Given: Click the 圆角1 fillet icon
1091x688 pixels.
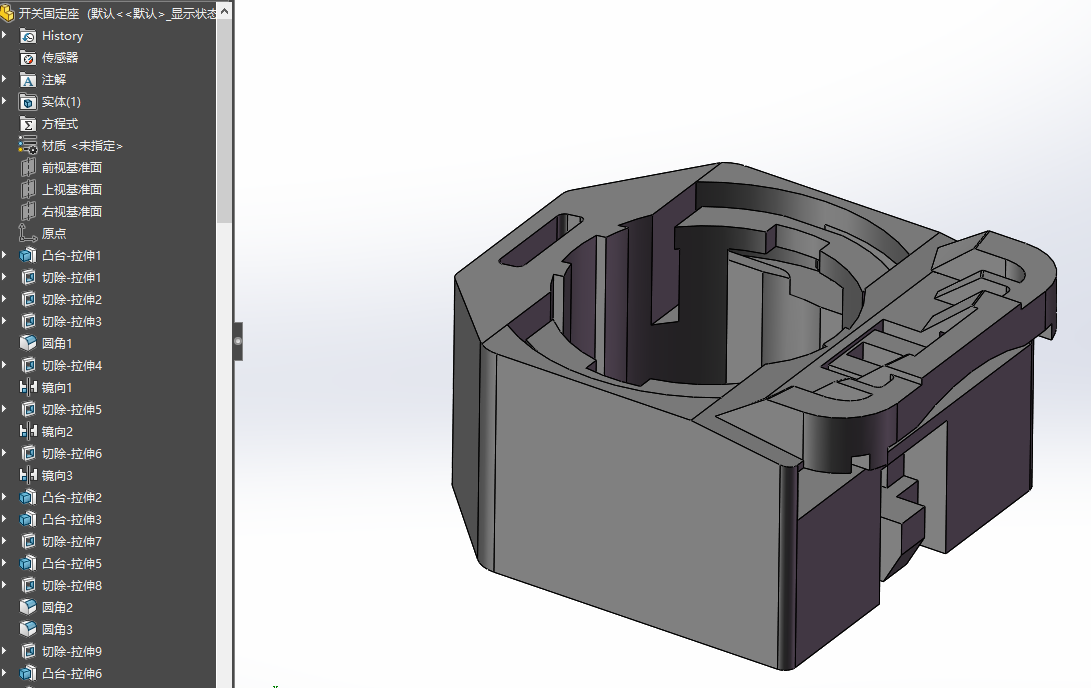Looking at the screenshot, I should pos(28,343).
